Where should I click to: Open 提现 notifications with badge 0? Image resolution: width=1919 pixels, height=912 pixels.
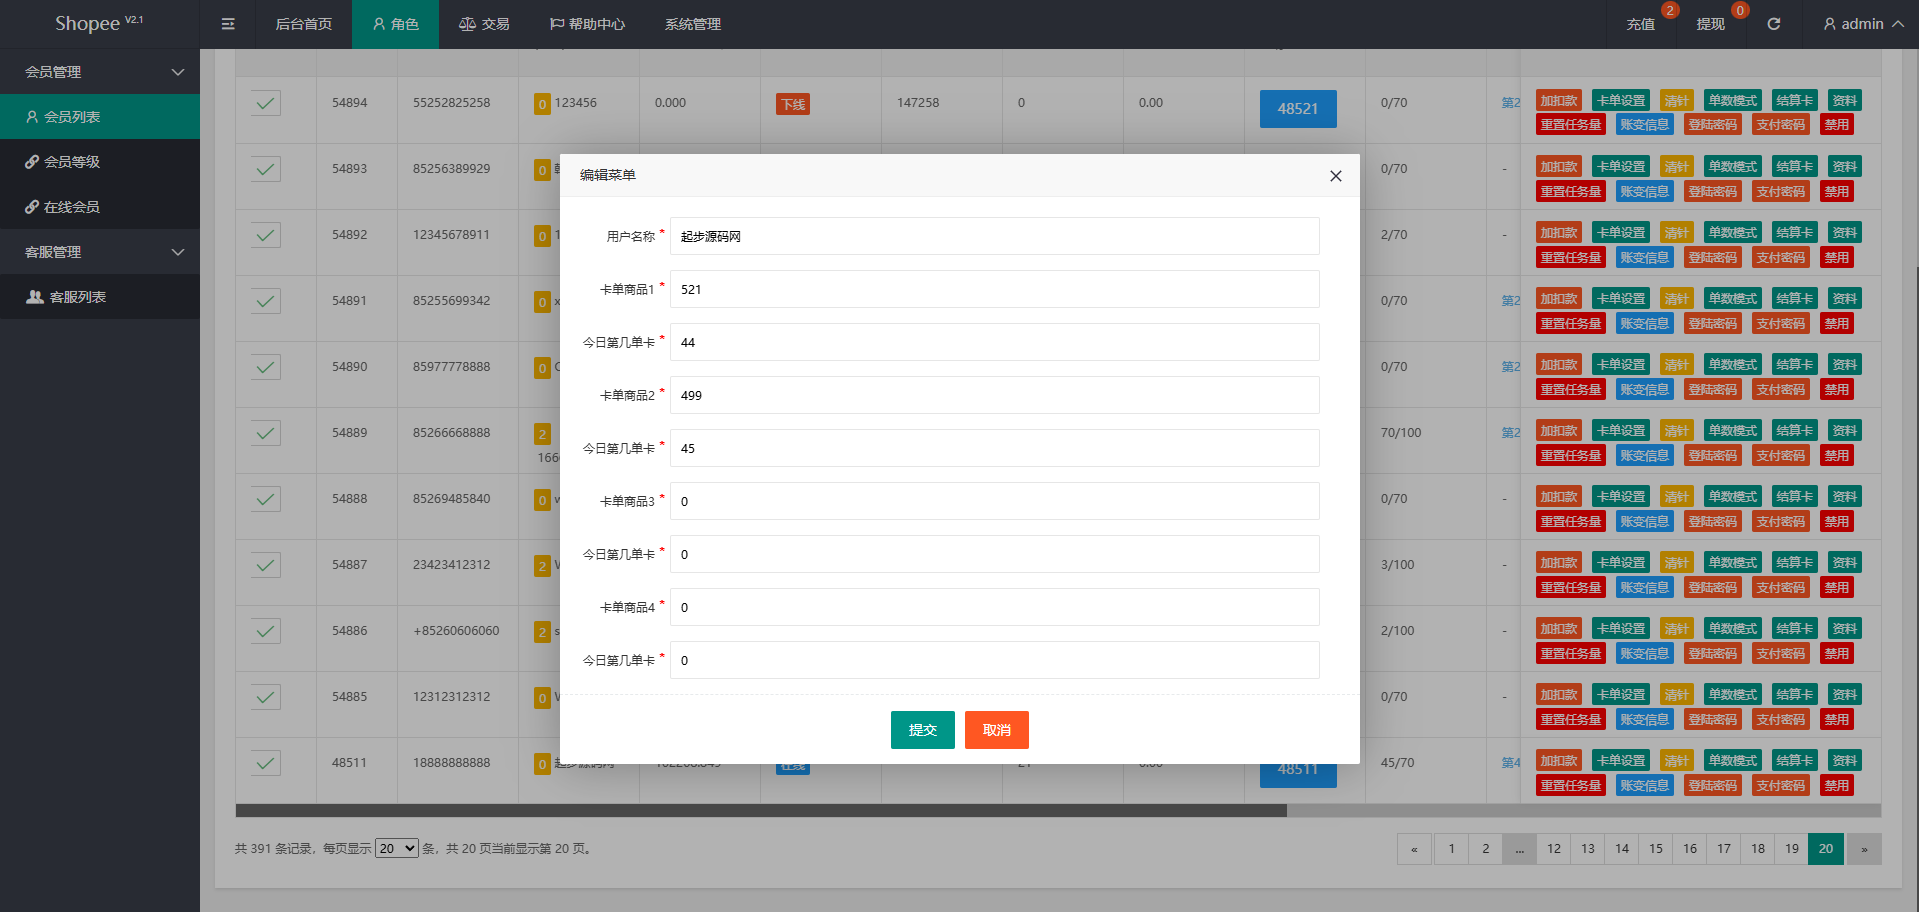pyautogui.click(x=1710, y=24)
